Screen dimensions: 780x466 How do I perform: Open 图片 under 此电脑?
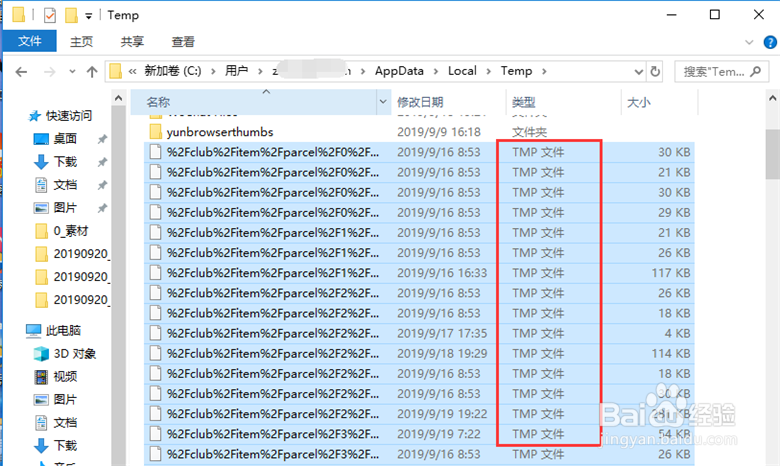coord(65,399)
